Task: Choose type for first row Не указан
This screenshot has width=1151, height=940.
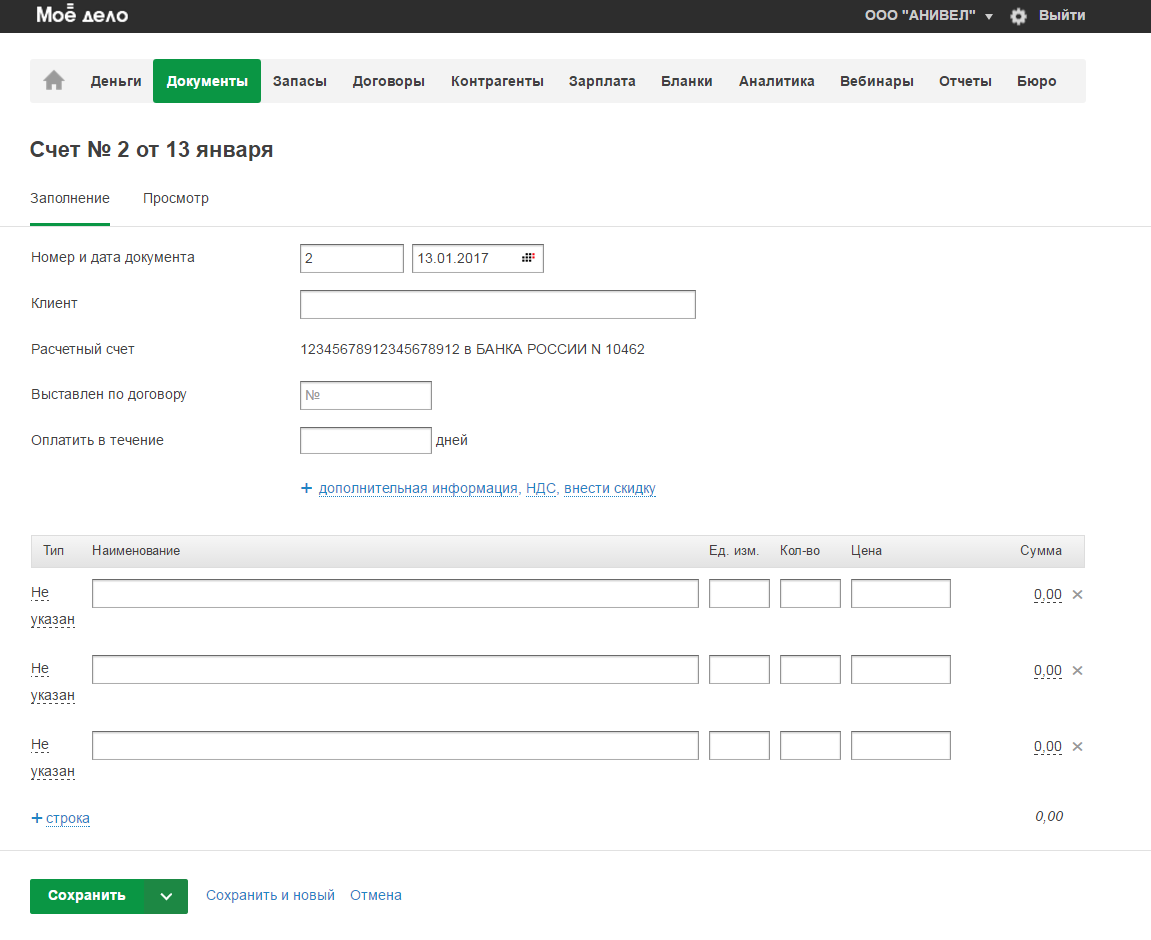Action: pos(52,606)
